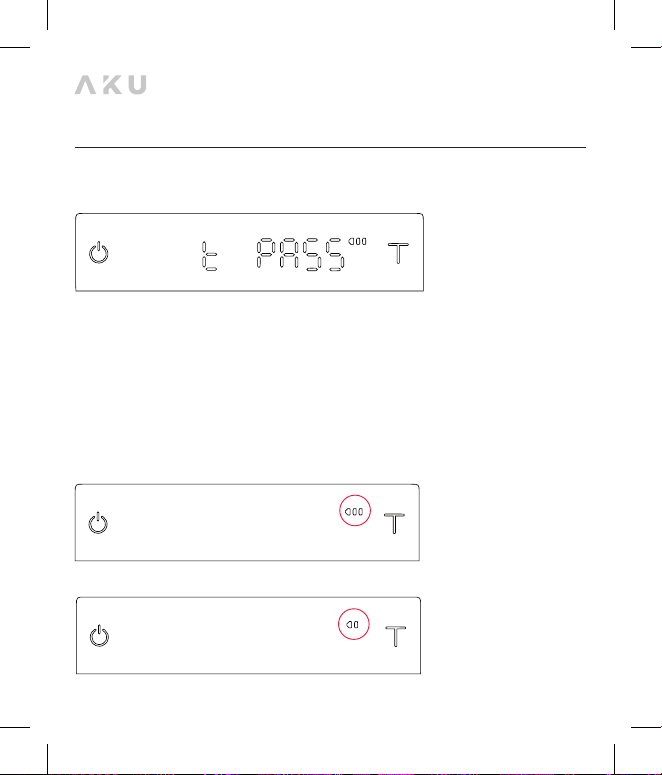Click the letter U in the AKU logo
The image size is (662, 775).
click(x=137, y=85)
